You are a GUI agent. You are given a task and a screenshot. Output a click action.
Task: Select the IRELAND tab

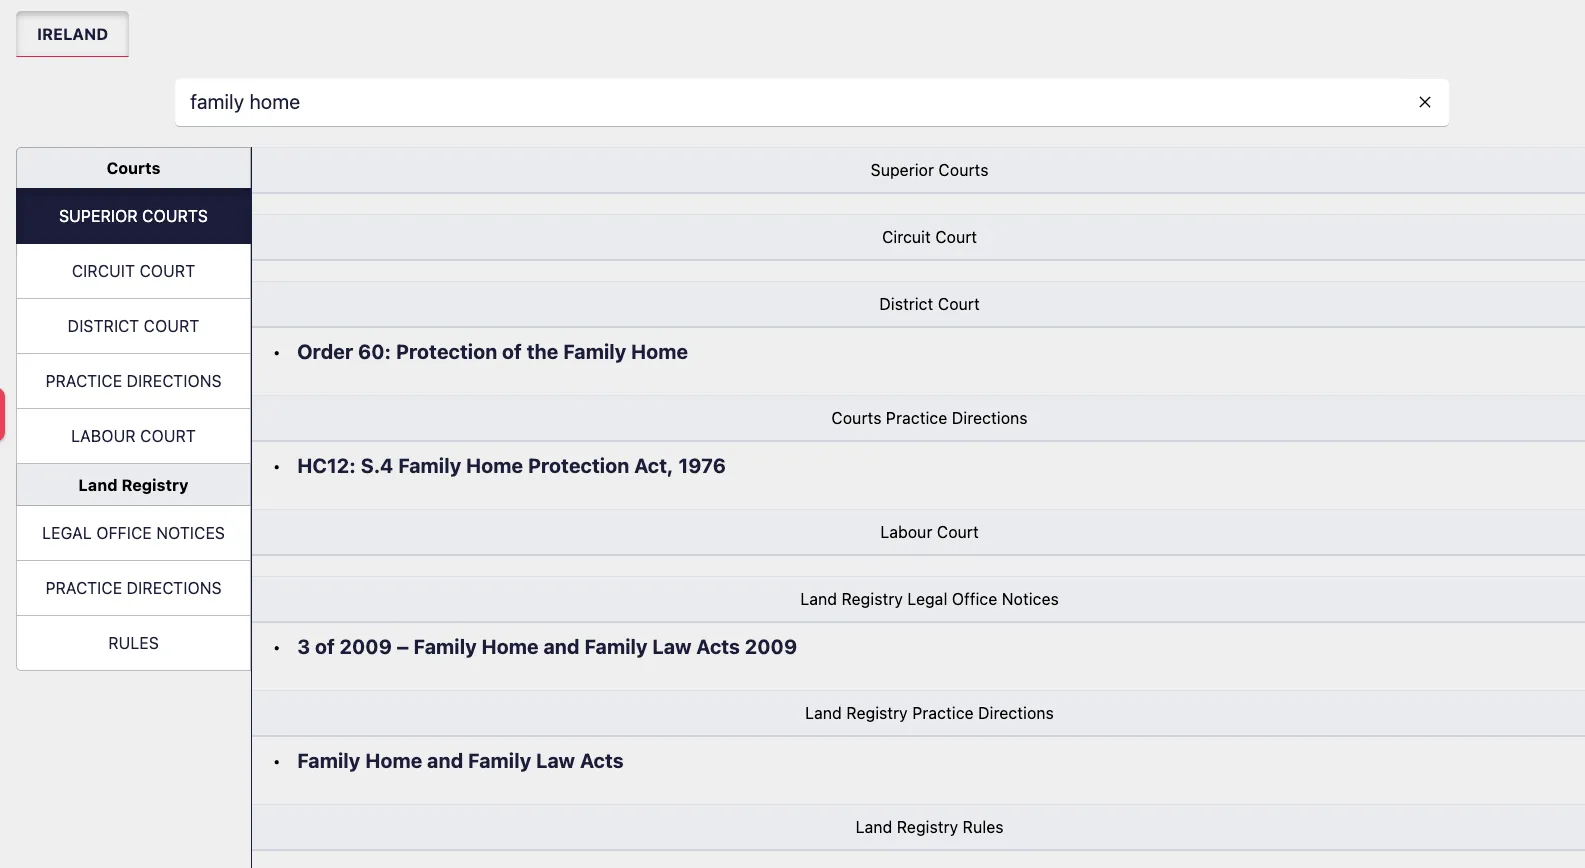[72, 34]
